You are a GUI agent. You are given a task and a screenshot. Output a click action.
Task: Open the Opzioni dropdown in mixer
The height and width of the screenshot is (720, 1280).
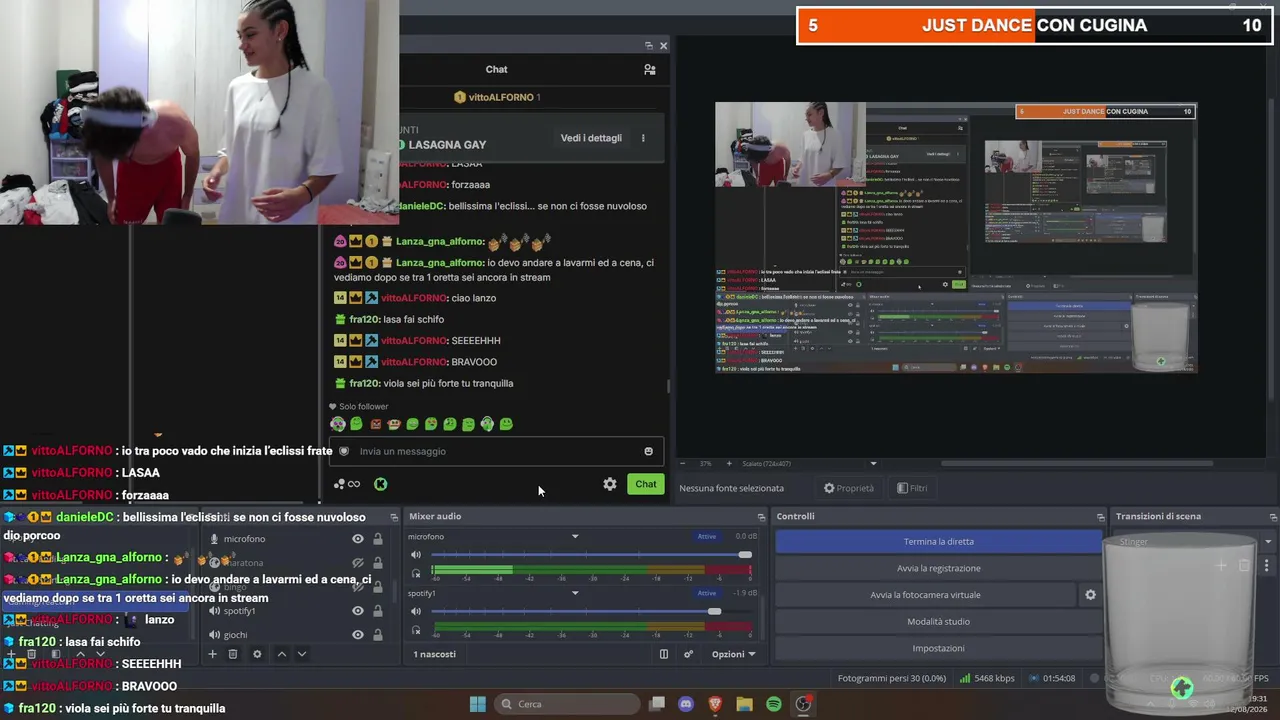(733, 654)
